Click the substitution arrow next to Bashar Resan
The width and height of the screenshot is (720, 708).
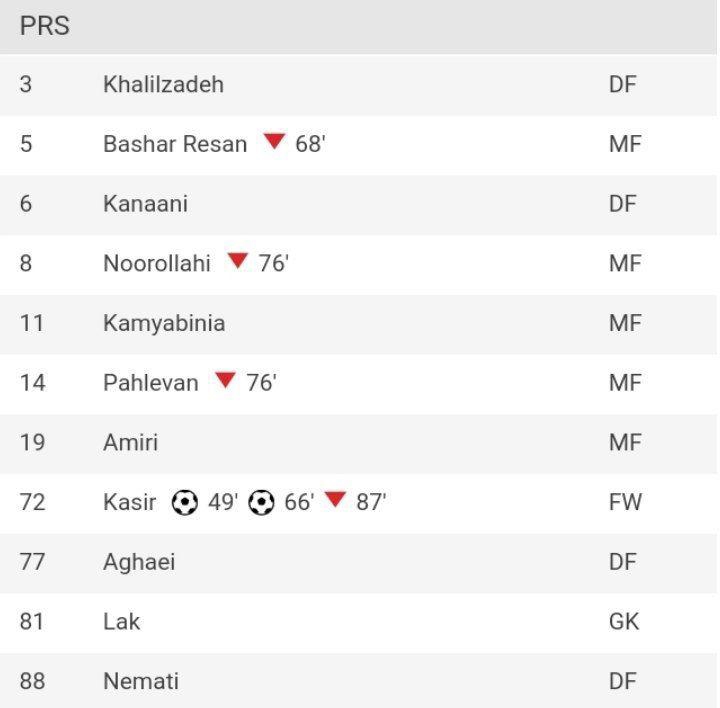(275, 142)
